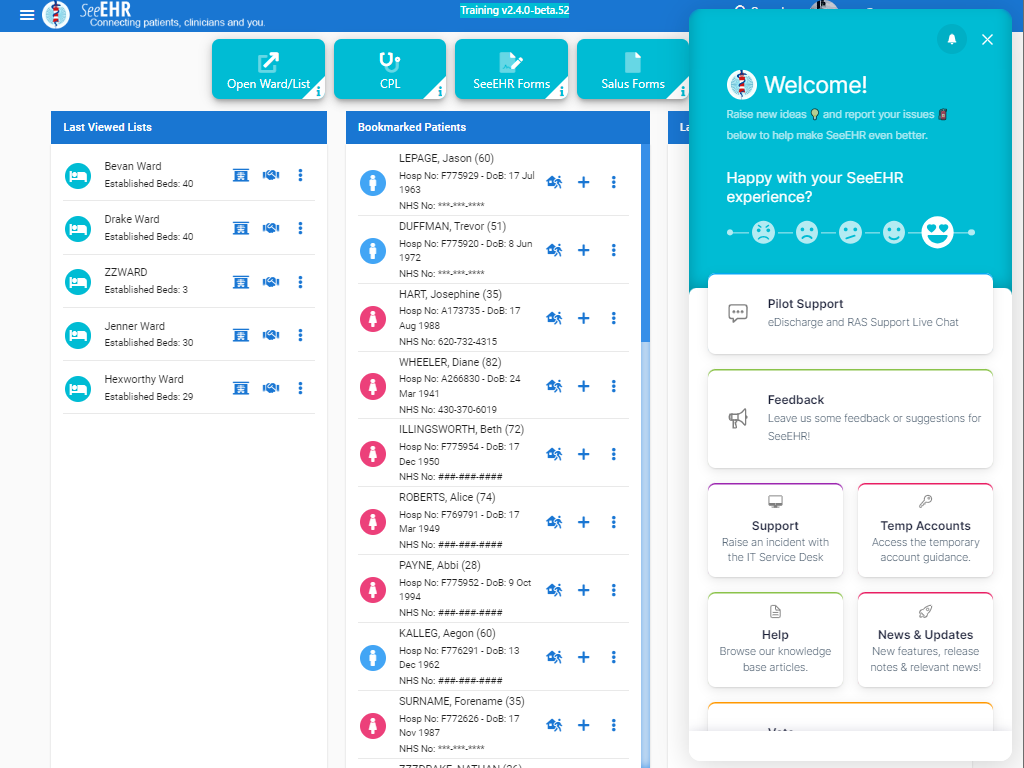Open the ward board icon for Bevan Ward
1024x768 pixels.
pos(241,175)
